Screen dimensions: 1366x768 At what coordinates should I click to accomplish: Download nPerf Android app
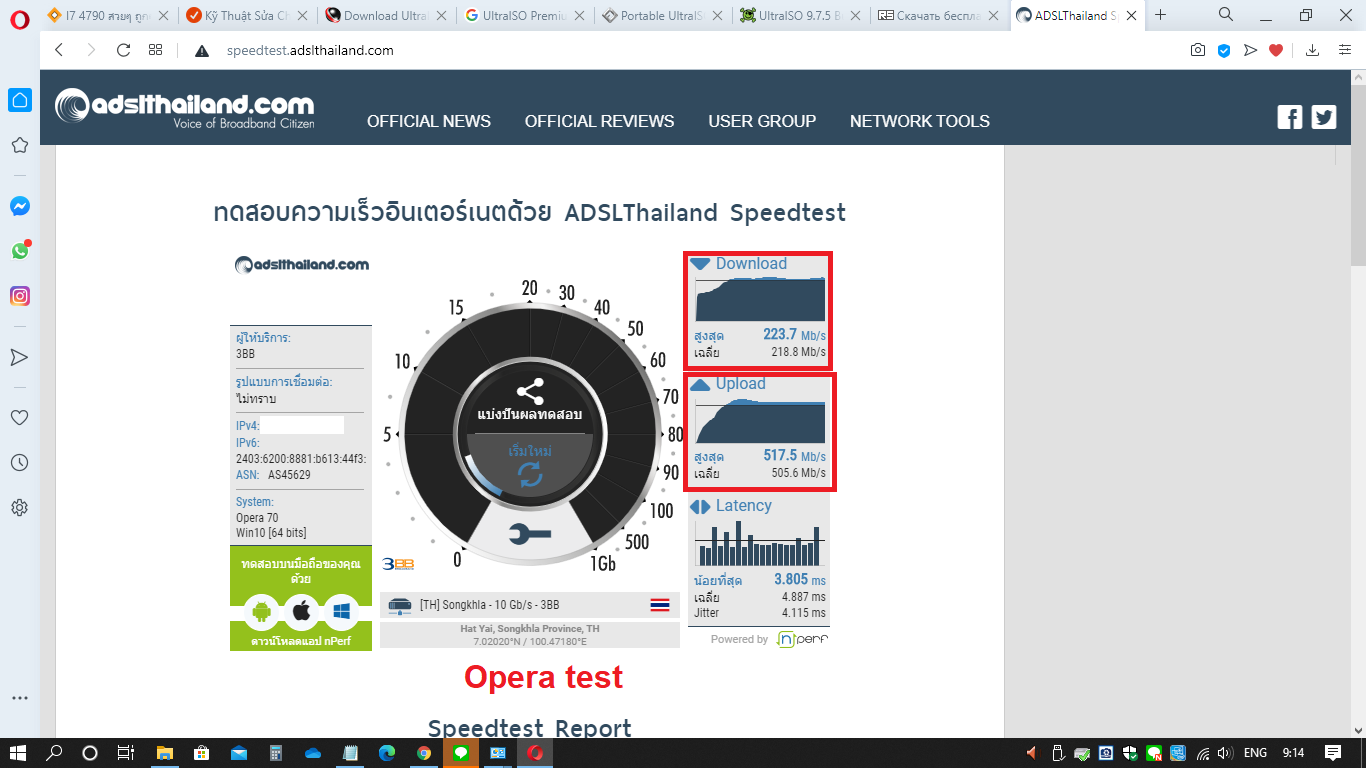tap(262, 611)
